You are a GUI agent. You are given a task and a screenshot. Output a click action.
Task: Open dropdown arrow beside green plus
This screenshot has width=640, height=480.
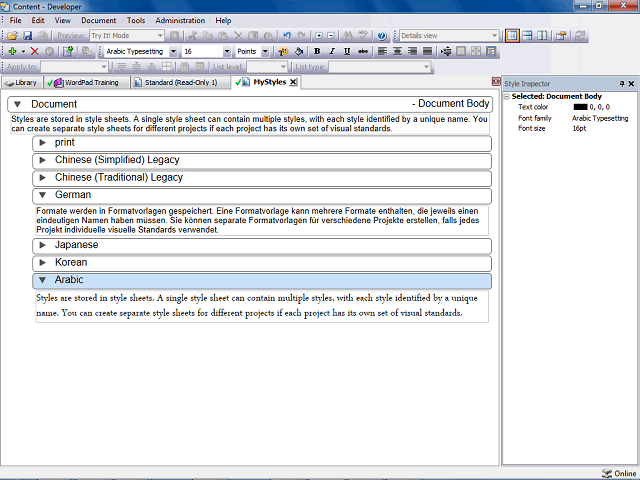point(23,52)
